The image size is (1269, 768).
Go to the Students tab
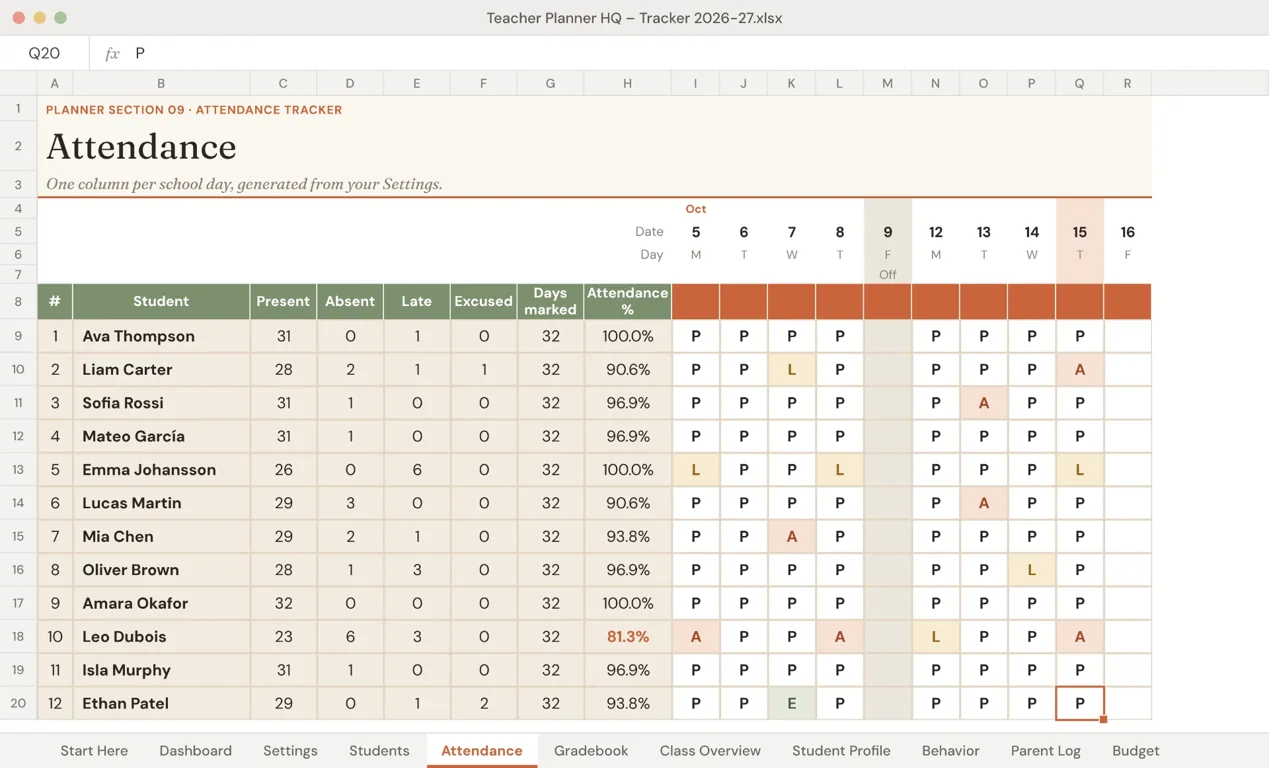click(x=379, y=750)
